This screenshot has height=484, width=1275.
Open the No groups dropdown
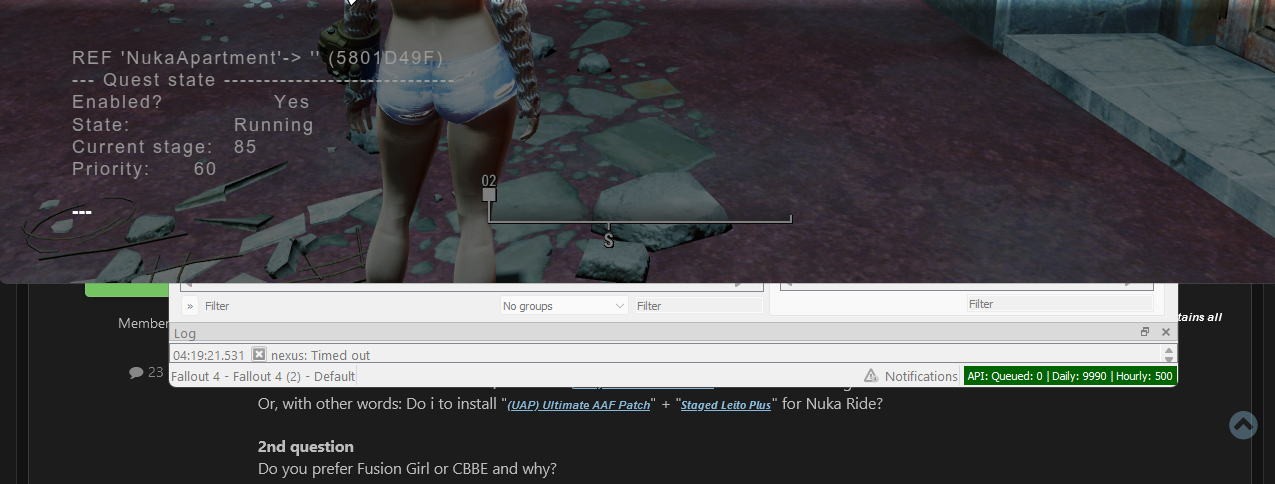tap(564, 306)
